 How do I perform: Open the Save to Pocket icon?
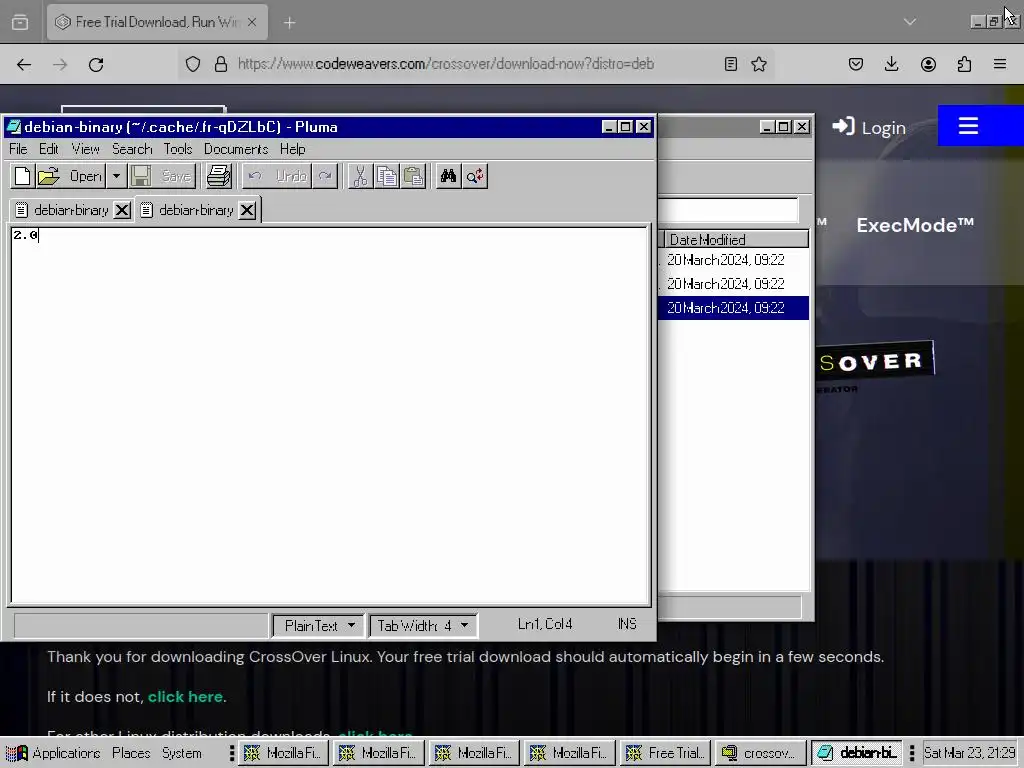coord(856,64)
